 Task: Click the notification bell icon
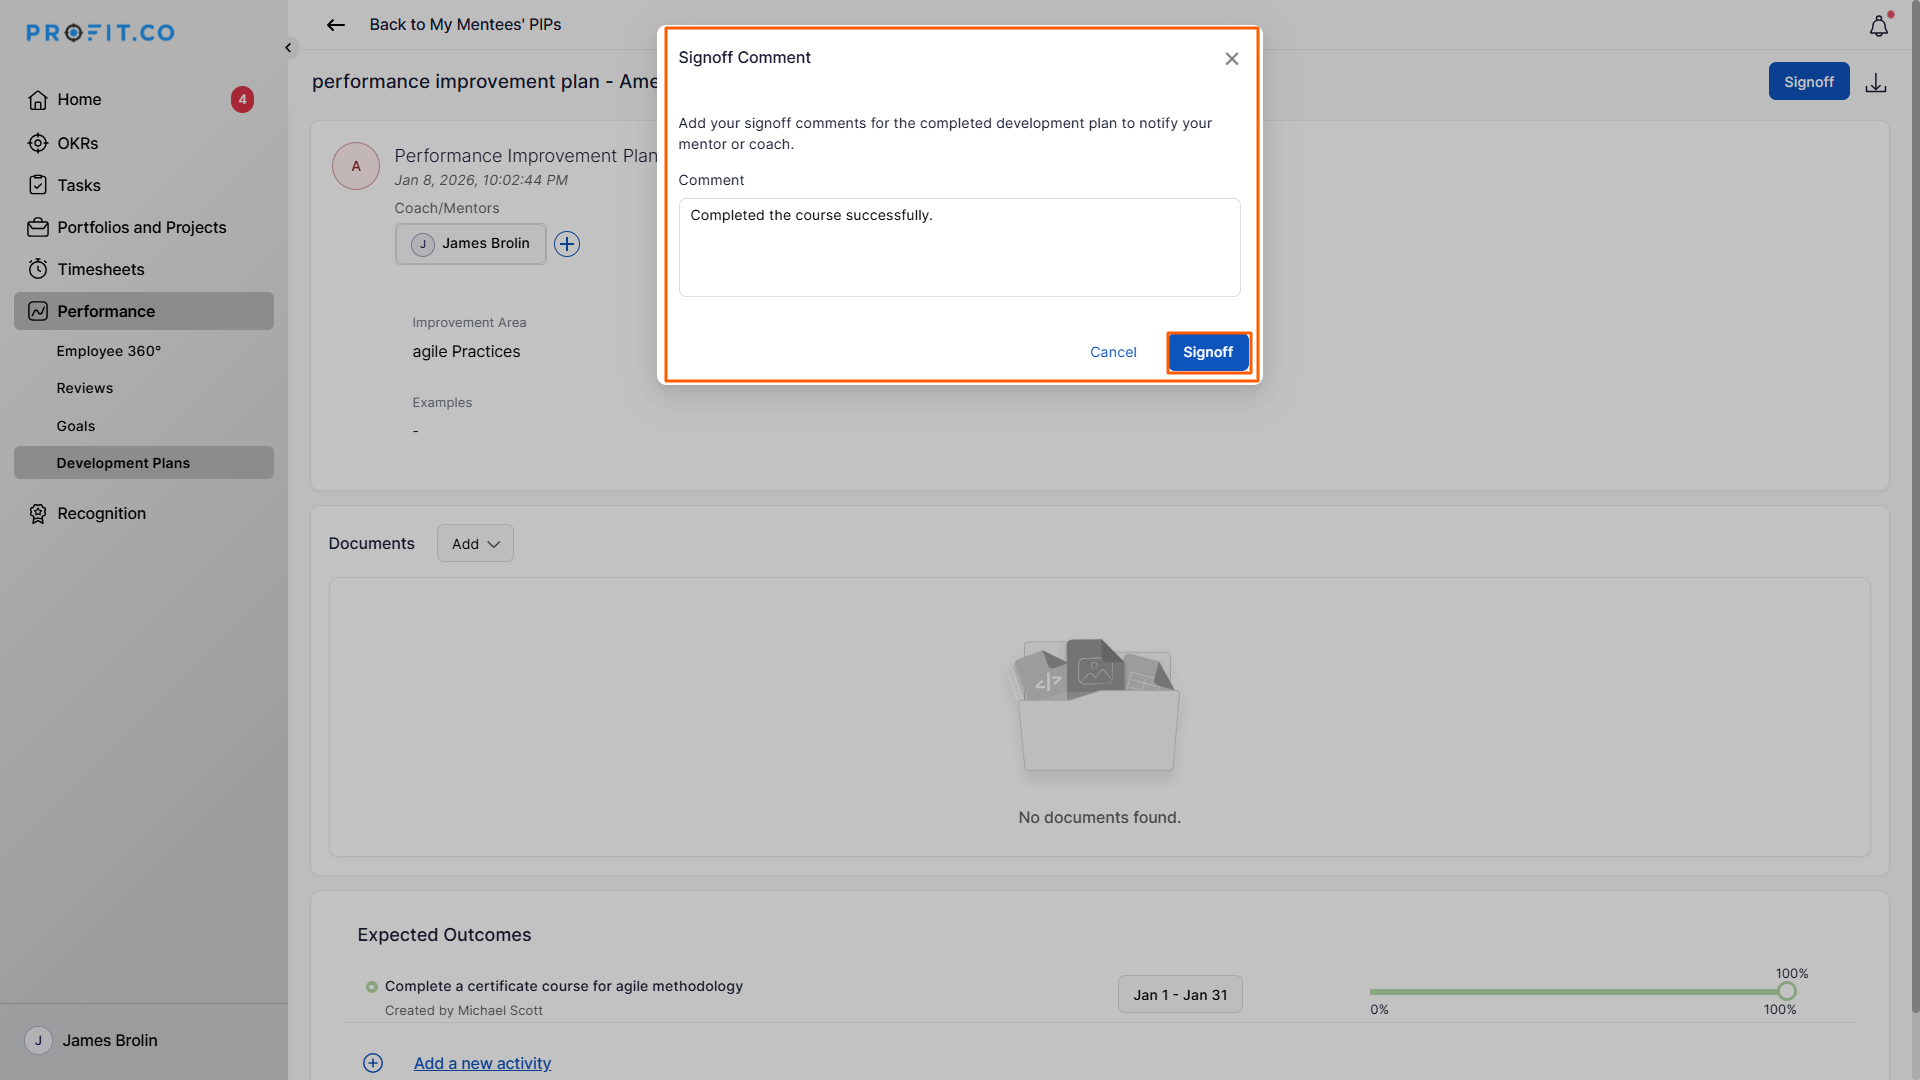[x=1878, y=27]
